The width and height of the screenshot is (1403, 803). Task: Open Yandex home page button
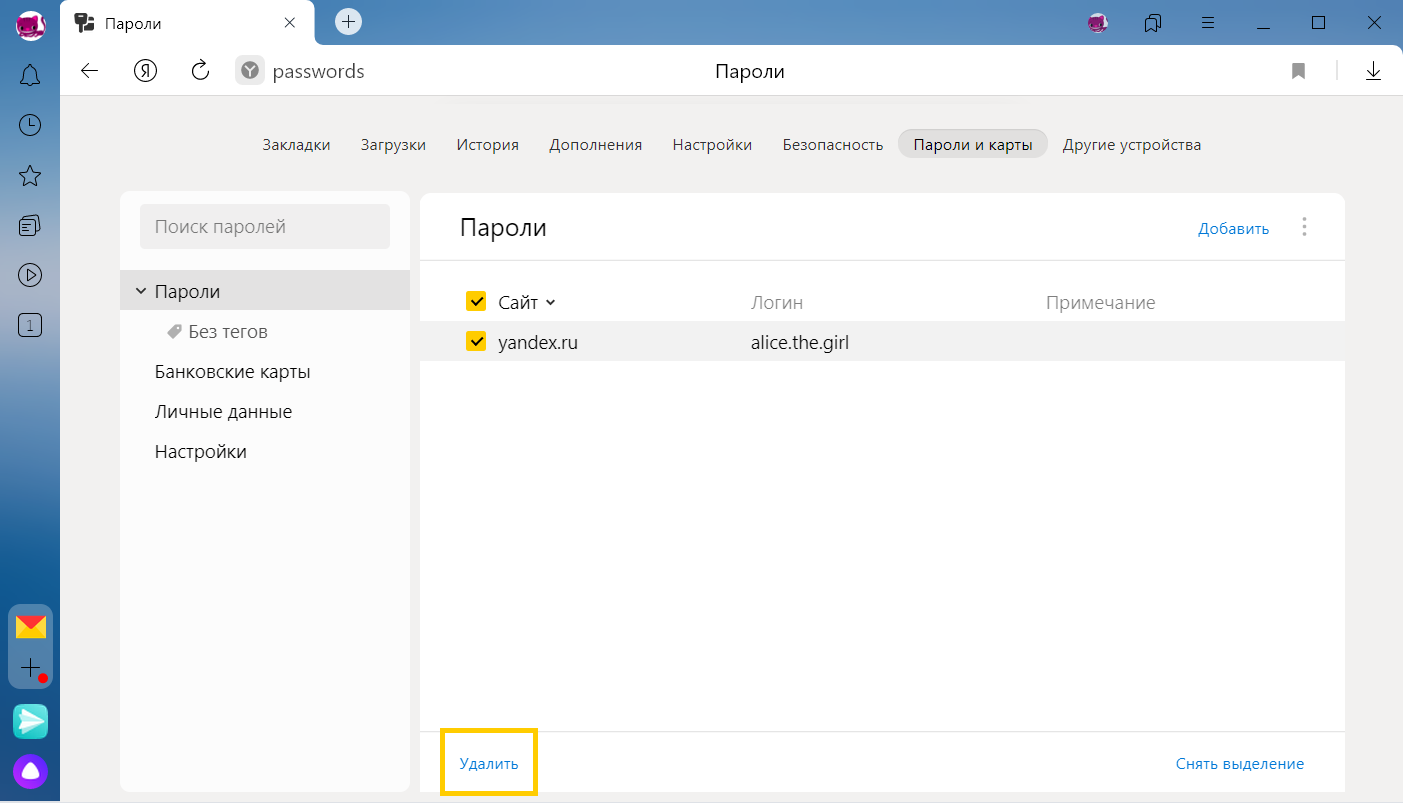[146, 71]
